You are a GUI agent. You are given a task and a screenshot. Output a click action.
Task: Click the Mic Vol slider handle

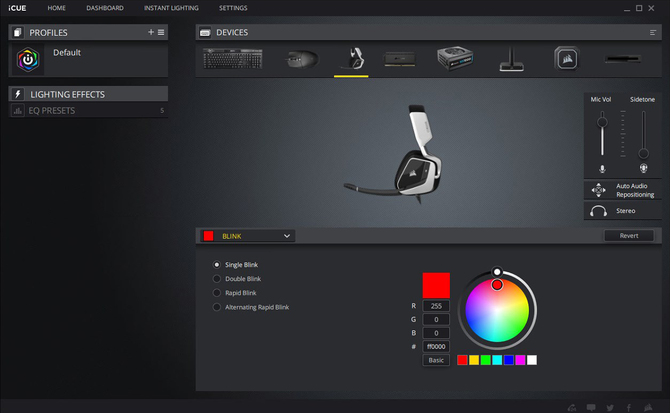(602, 123)
